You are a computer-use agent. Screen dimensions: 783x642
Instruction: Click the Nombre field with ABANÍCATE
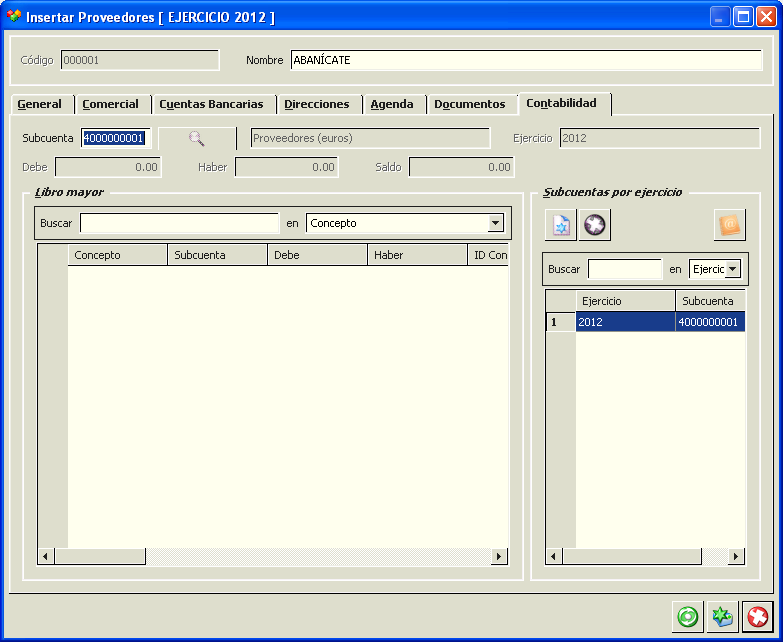pyautogui.click(x=526, y=60)
